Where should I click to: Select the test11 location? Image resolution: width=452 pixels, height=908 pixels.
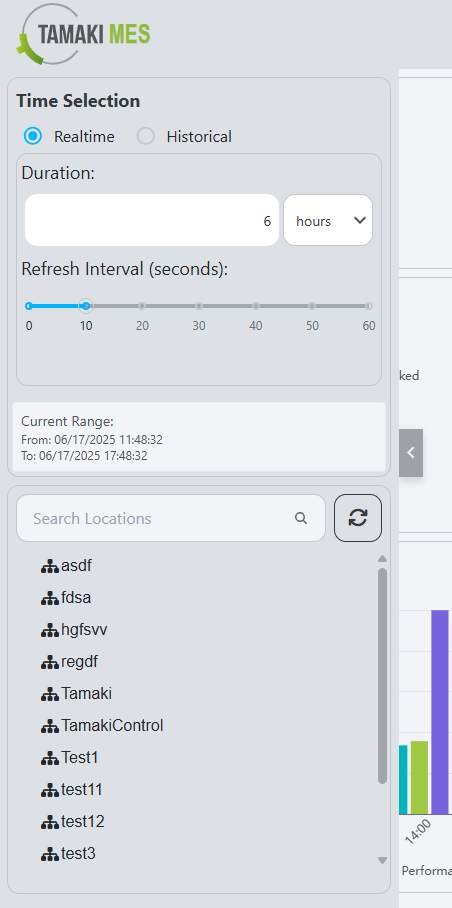coord(82,789)
